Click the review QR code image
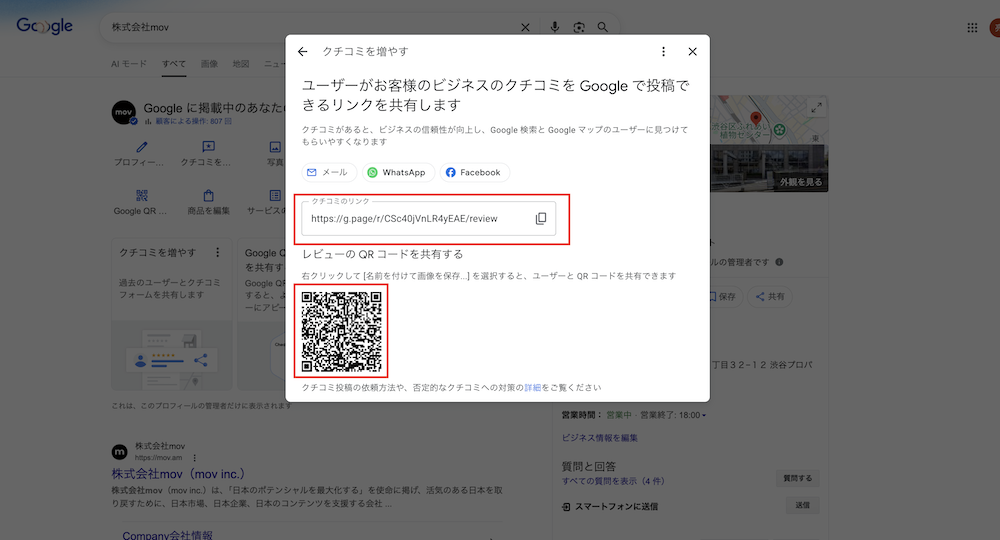 point(342,330)
